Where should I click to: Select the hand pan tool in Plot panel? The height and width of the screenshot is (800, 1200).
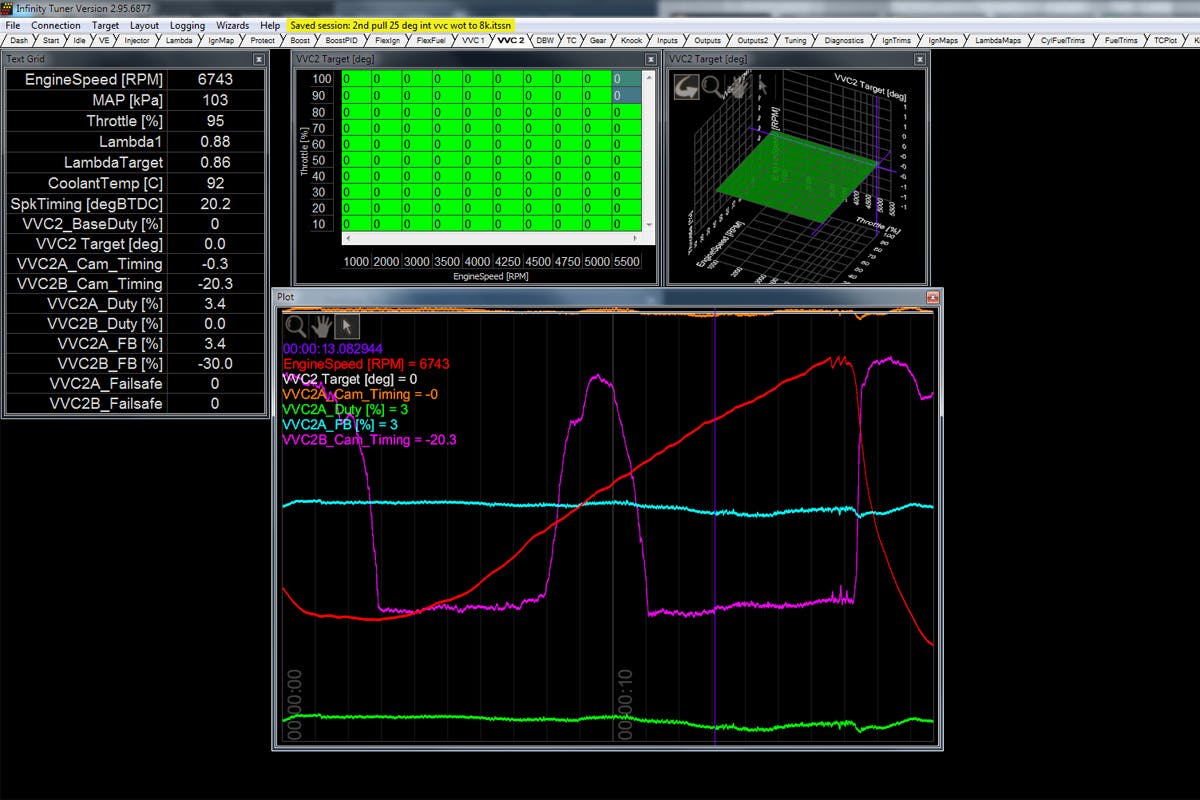(x=321, y=326)
